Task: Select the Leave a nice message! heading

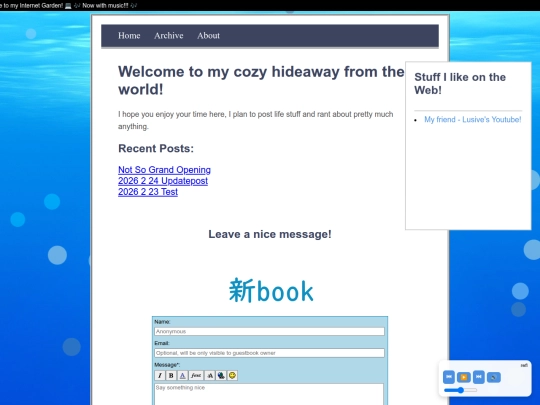Action: (x=270, y=234)
